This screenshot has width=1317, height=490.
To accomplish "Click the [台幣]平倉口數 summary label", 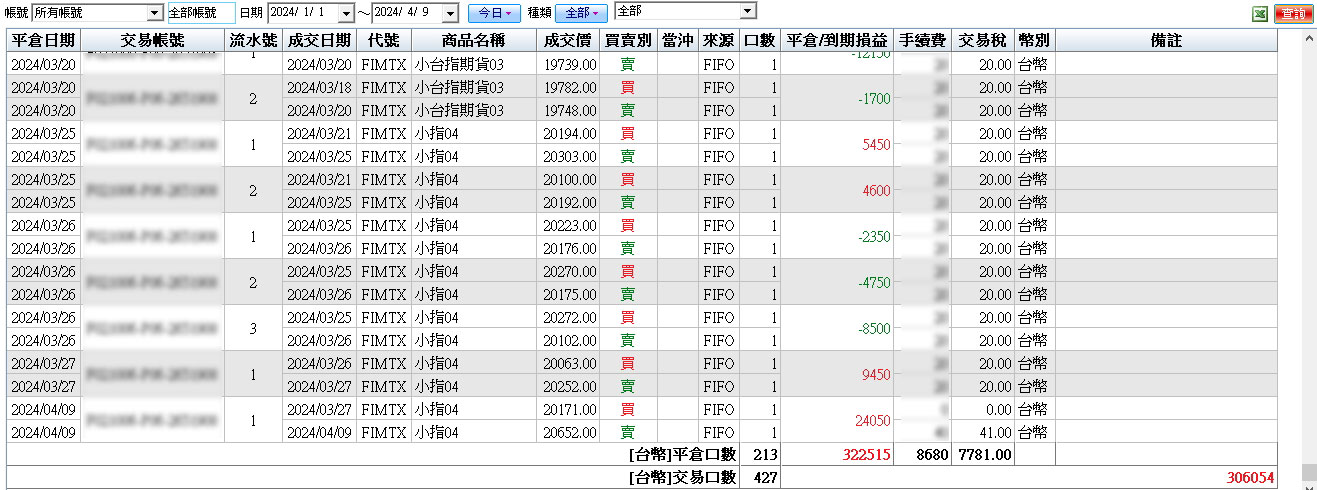I will click(682, 455).
